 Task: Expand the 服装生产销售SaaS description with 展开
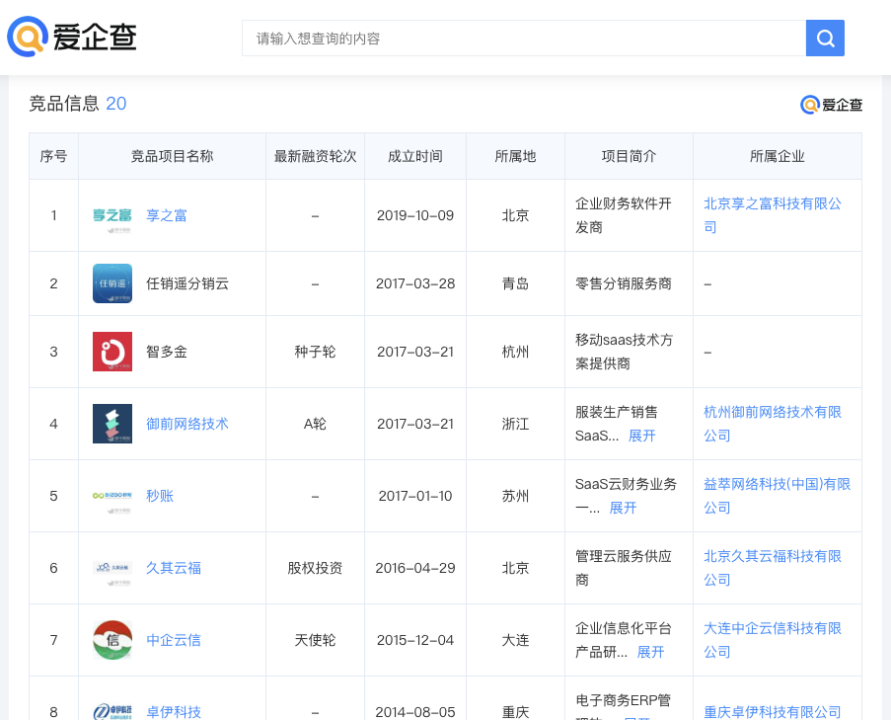(x=642, y=436)
